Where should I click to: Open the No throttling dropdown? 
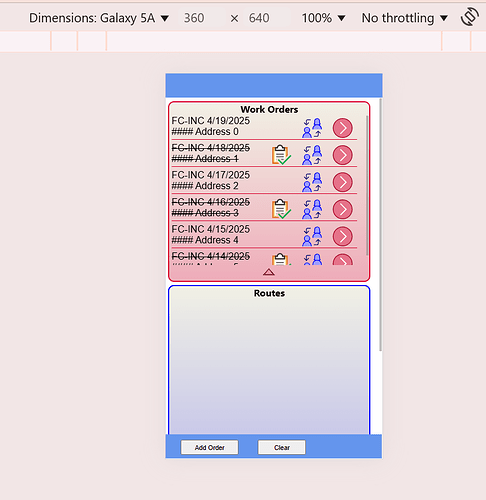(404, 18)
